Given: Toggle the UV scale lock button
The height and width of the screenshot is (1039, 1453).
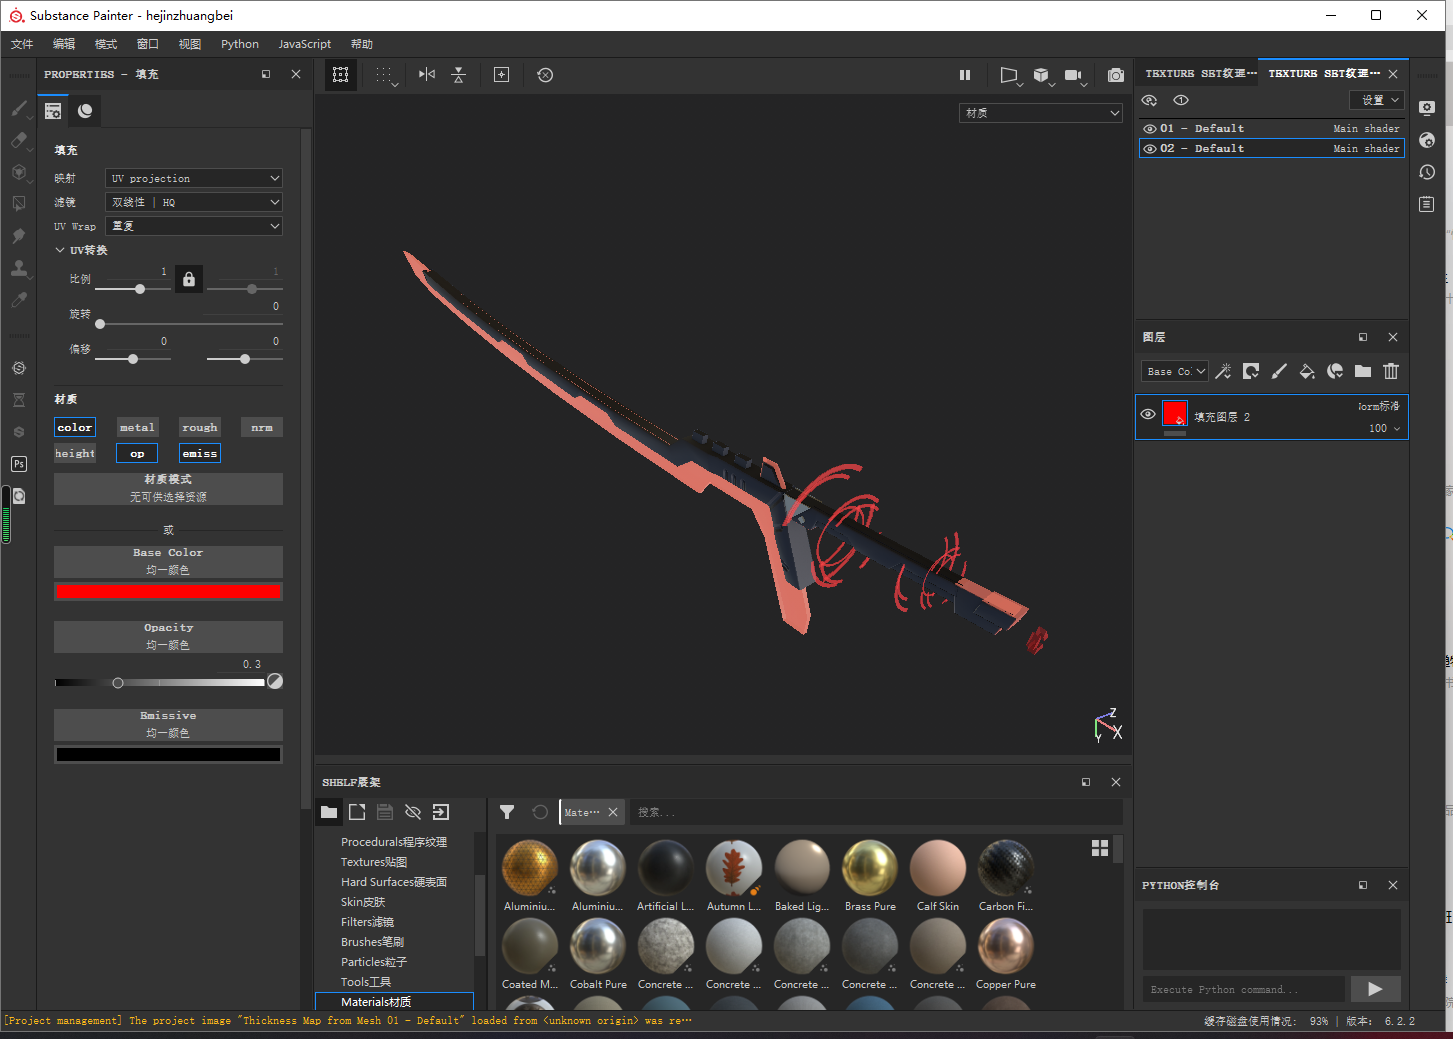Looking at the screenshot, I should click(189, 279).
